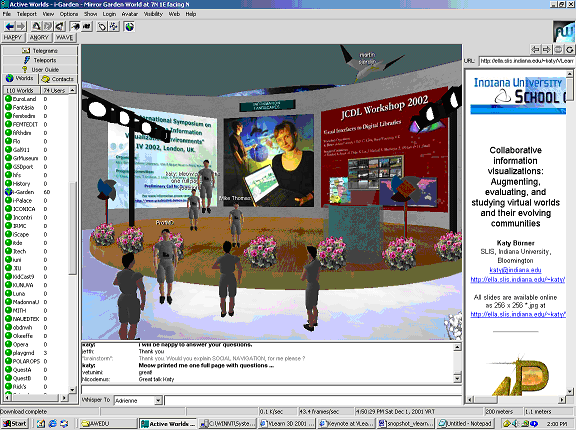Screen dimensions: 576x432
Task: Open the User Guide panel button
Action: pos(40,69)
